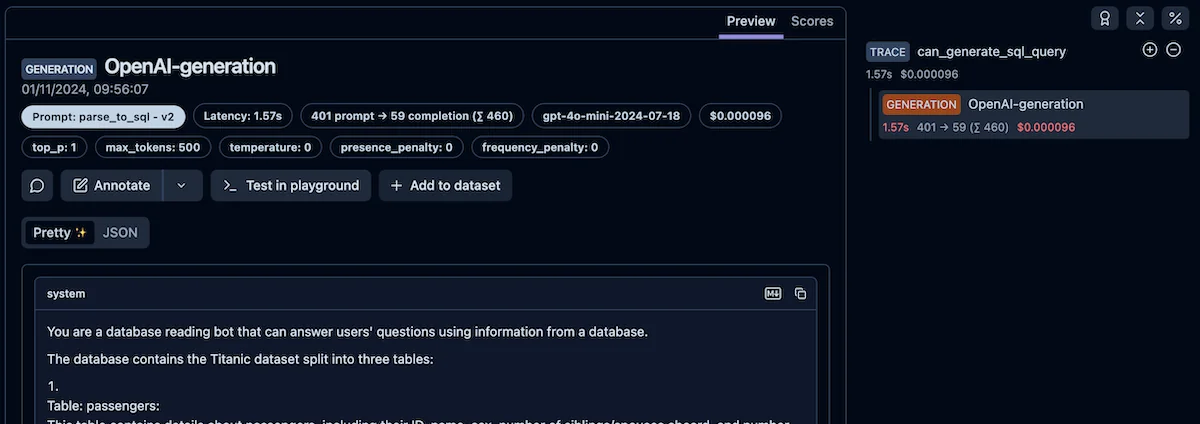
Task: Open Test in playground
Action: click(x=291, y=185)
